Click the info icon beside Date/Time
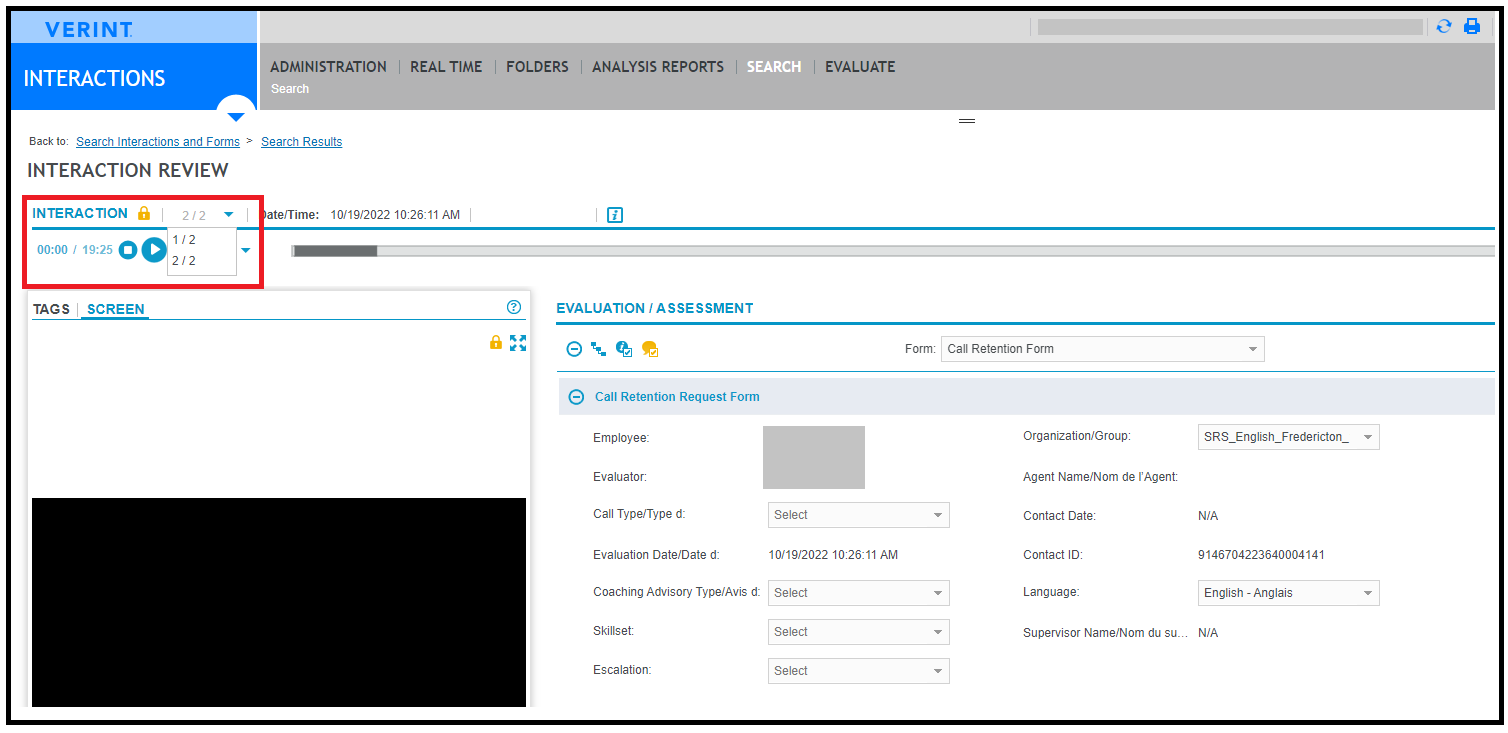Image resolution: width=1508 pixels, height=733 pixels. click(615, 215)
